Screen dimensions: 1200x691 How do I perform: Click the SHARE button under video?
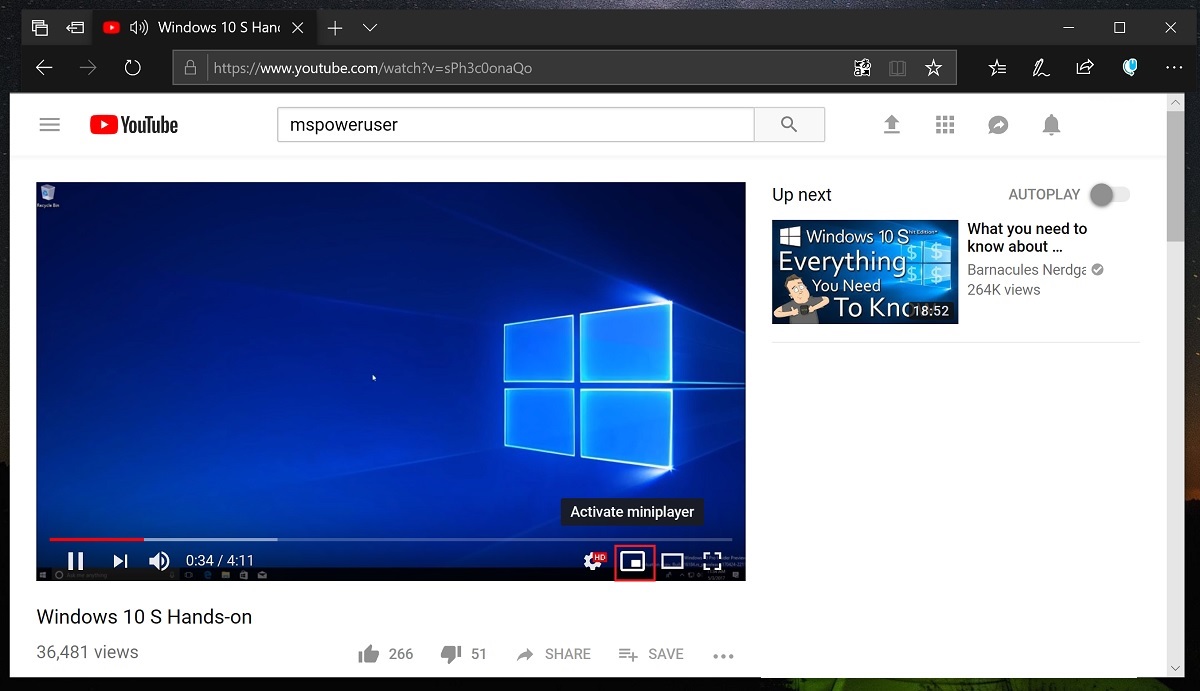pyautogui.click(x=554, y=654)
